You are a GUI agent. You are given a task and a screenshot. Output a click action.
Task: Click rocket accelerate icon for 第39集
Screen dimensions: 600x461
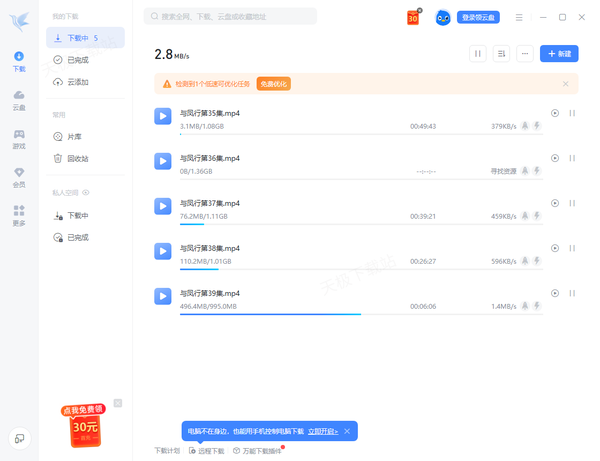pyautogui.click(x=525, y=306)
